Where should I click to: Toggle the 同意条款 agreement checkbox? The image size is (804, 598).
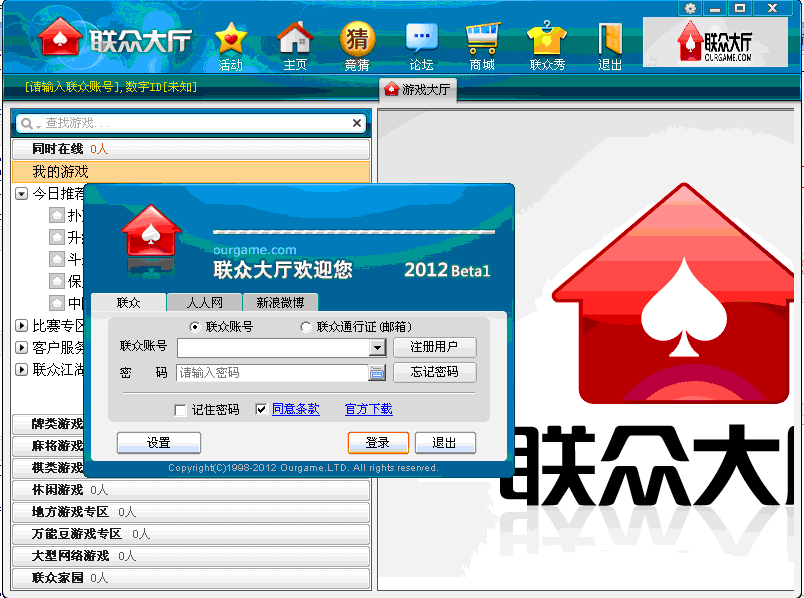pos(261,409)
